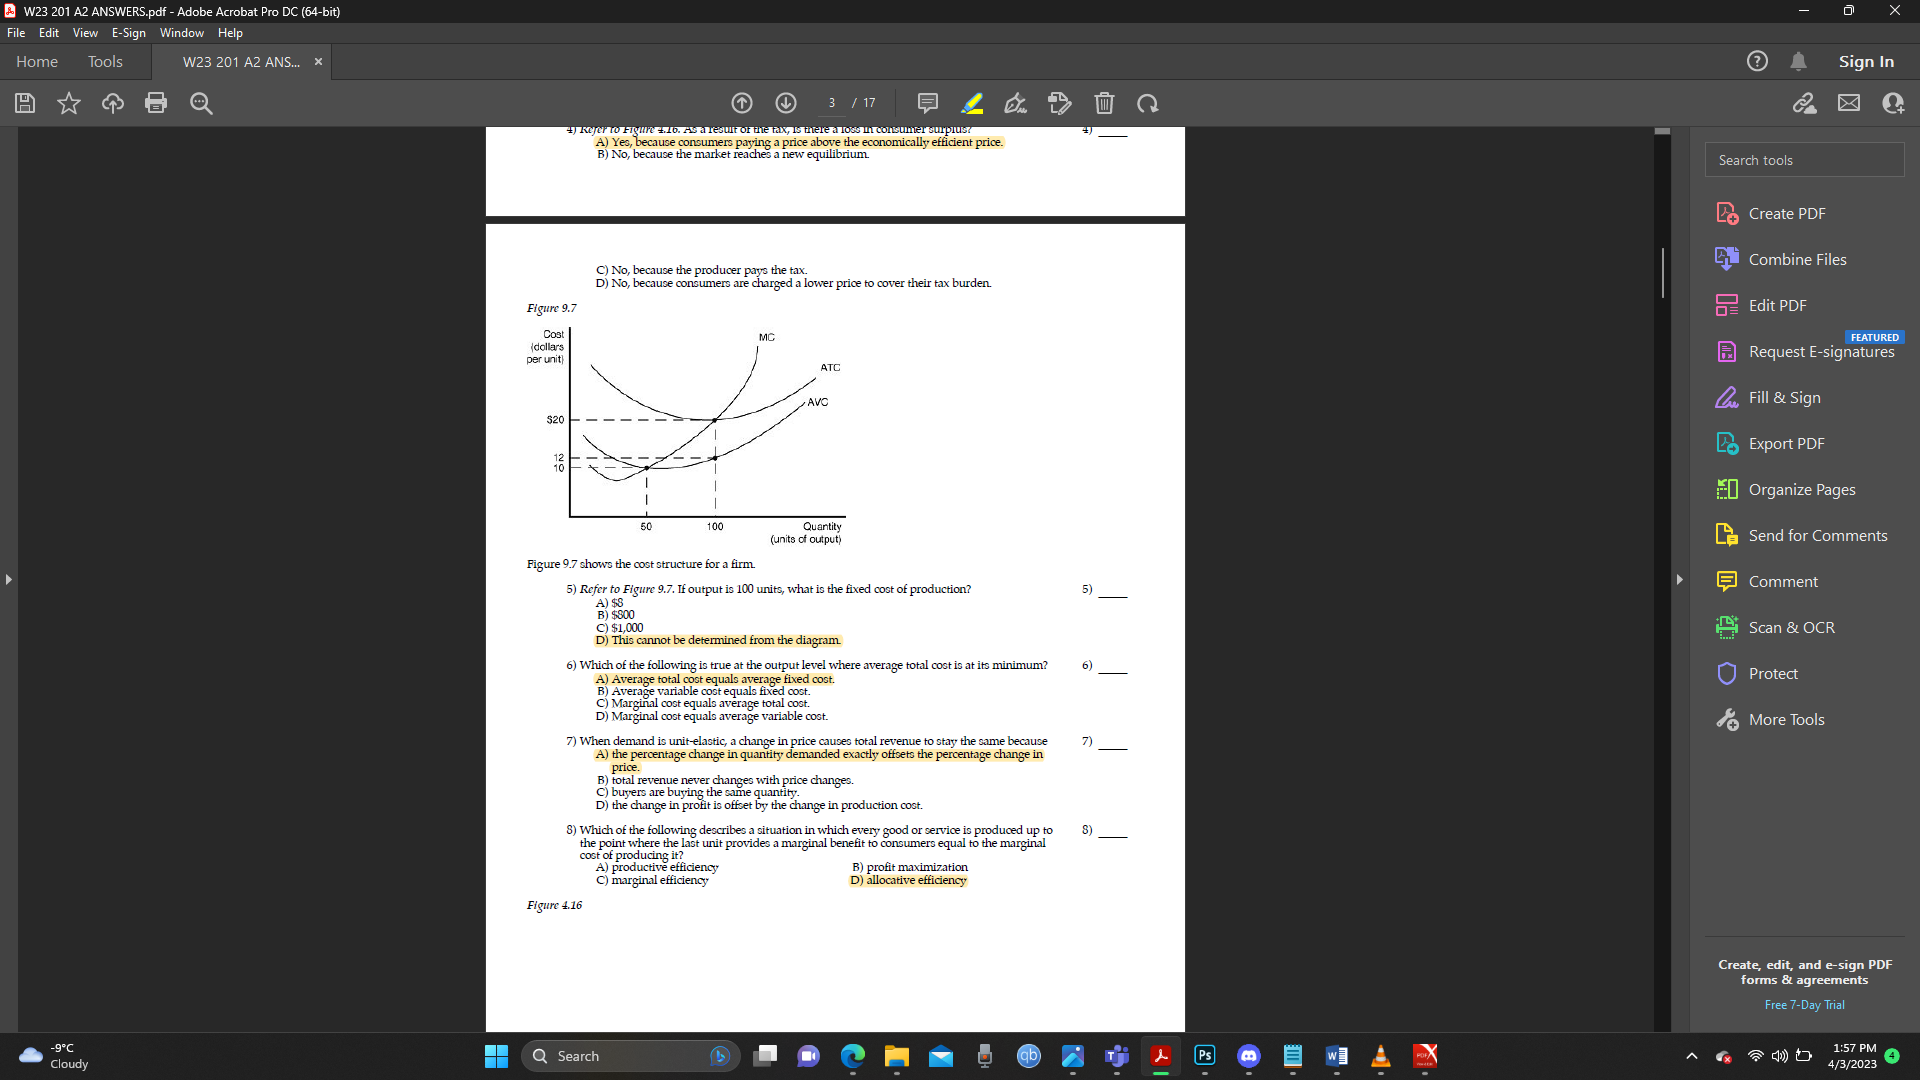Save the PDF using the save icon
Image resolution: width=1920 pixels, height=1080 pixels.
tap(24, 103)
